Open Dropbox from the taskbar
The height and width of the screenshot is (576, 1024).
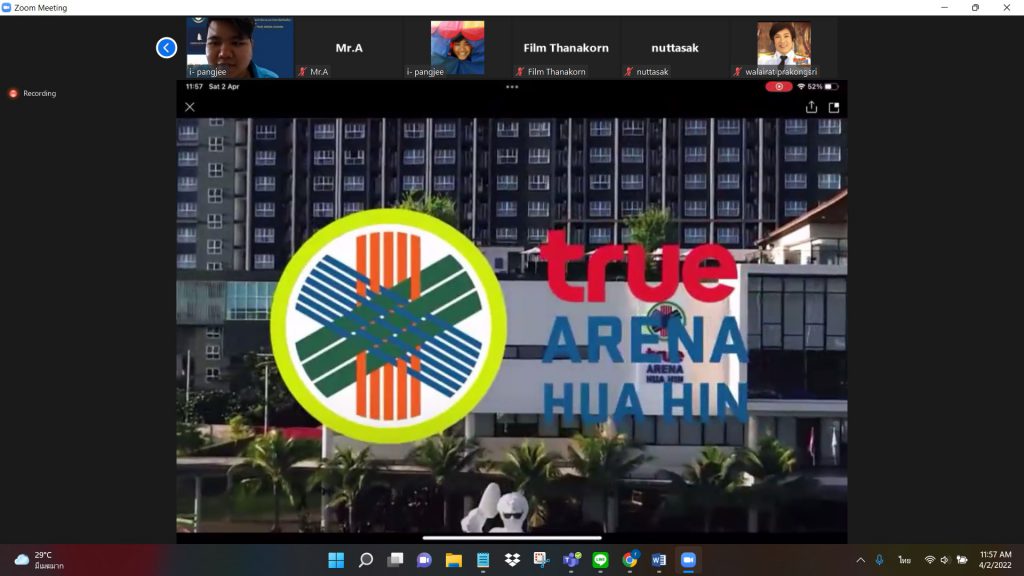[x=512, y=560]
